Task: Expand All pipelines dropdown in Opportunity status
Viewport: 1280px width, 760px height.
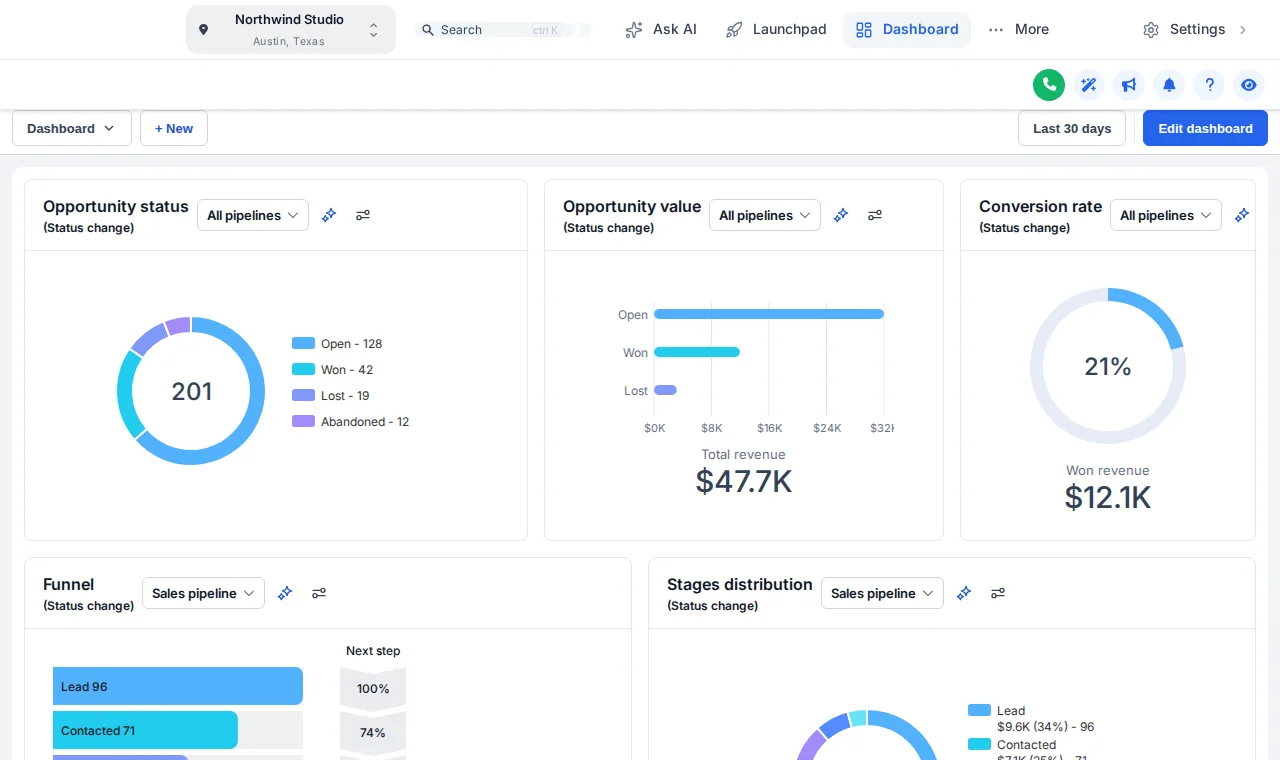Action: 253,215
